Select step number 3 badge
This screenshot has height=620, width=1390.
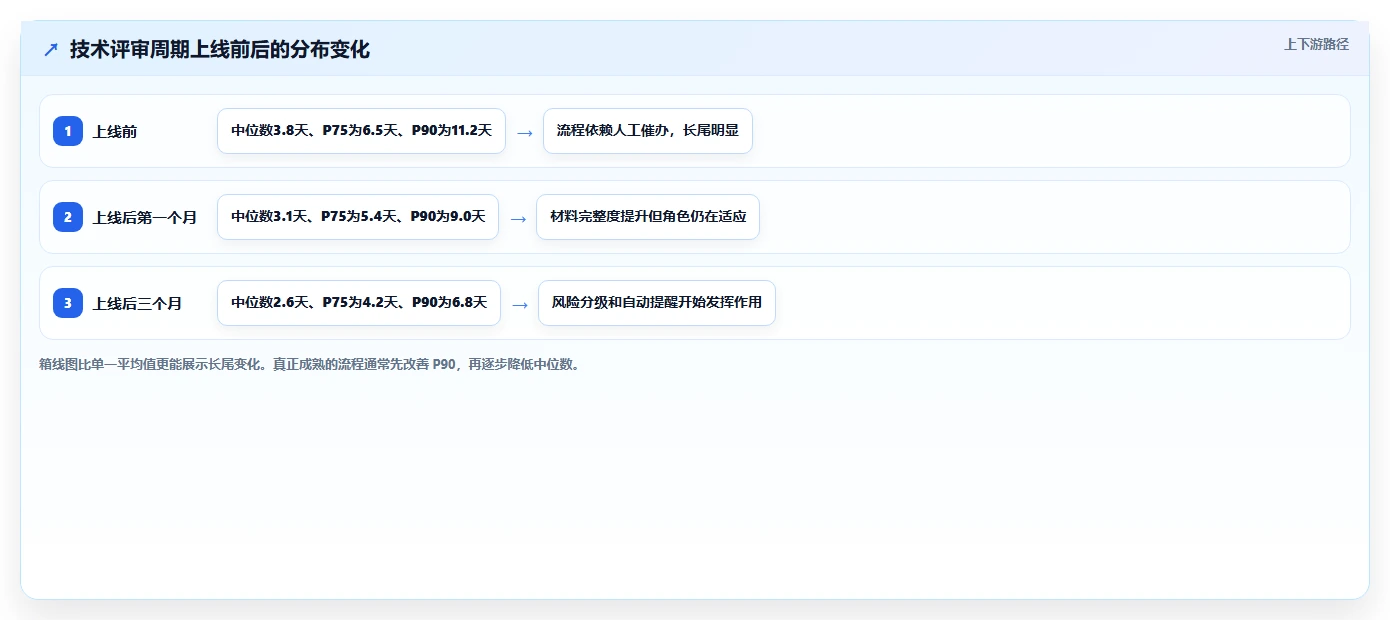(68, 303)
